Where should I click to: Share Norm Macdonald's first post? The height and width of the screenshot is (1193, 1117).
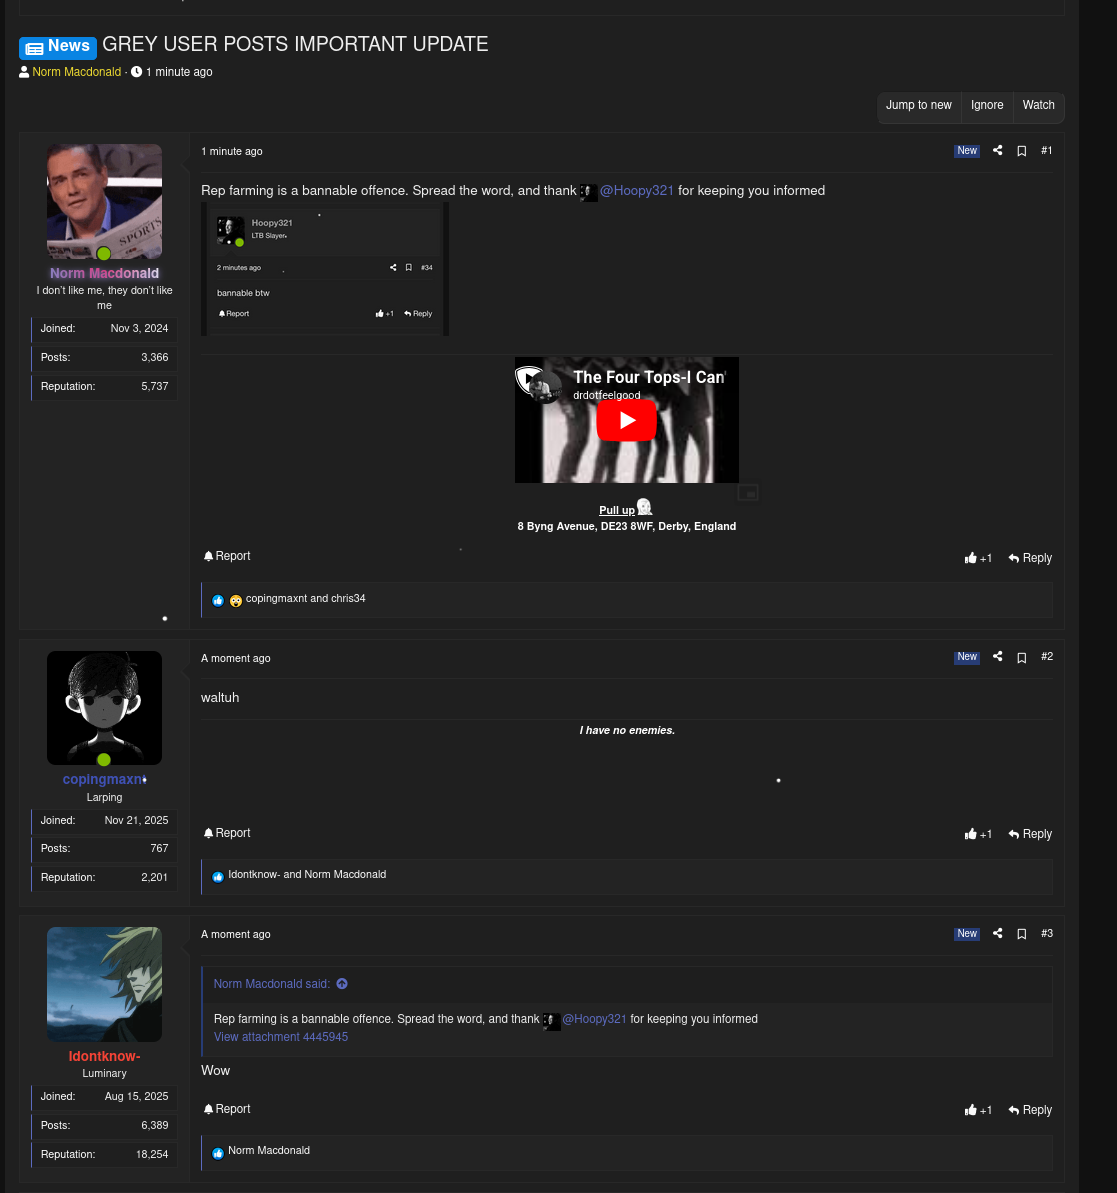[x=997, y=151]
